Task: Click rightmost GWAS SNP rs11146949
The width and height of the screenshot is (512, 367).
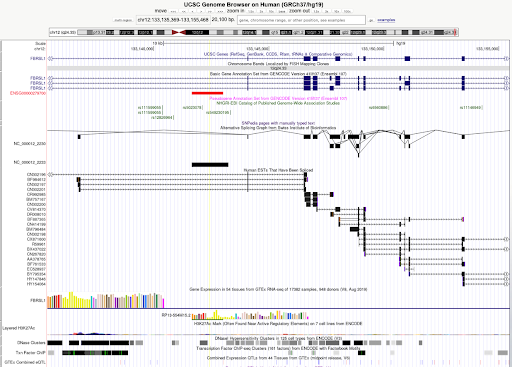Action: click(471, 108)
